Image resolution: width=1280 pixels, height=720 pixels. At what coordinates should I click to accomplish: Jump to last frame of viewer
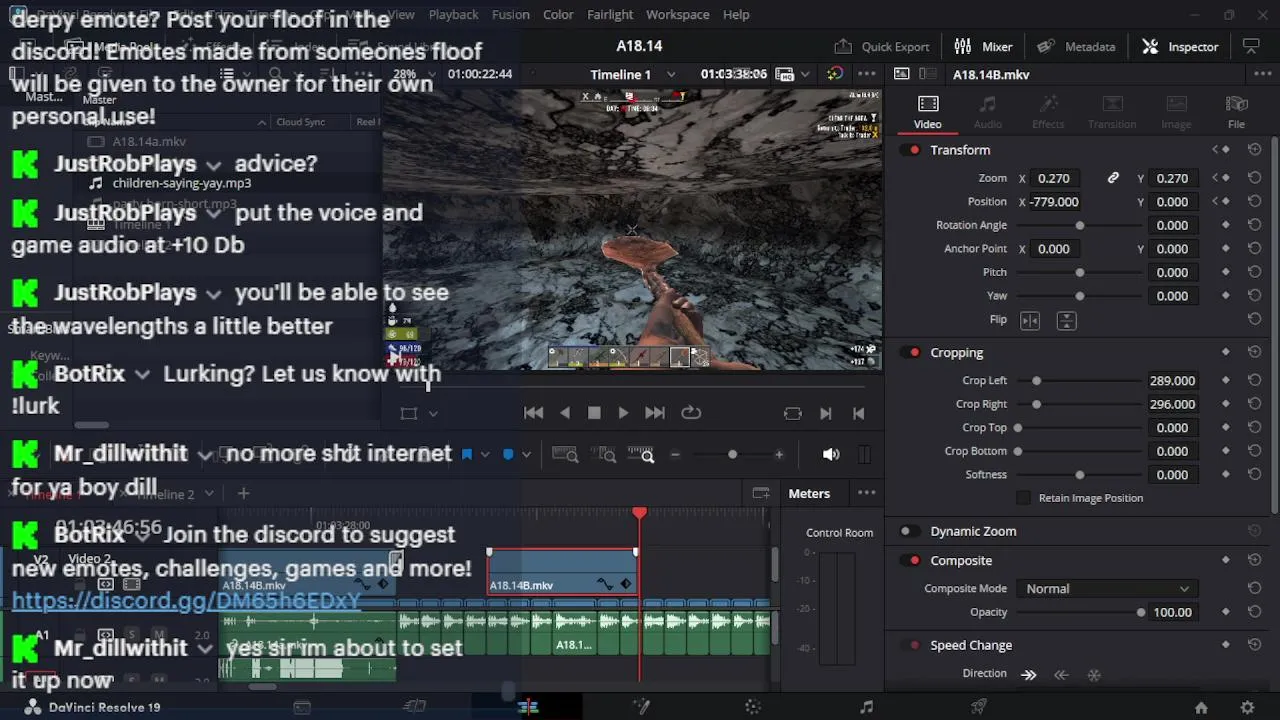pos(655,413)
